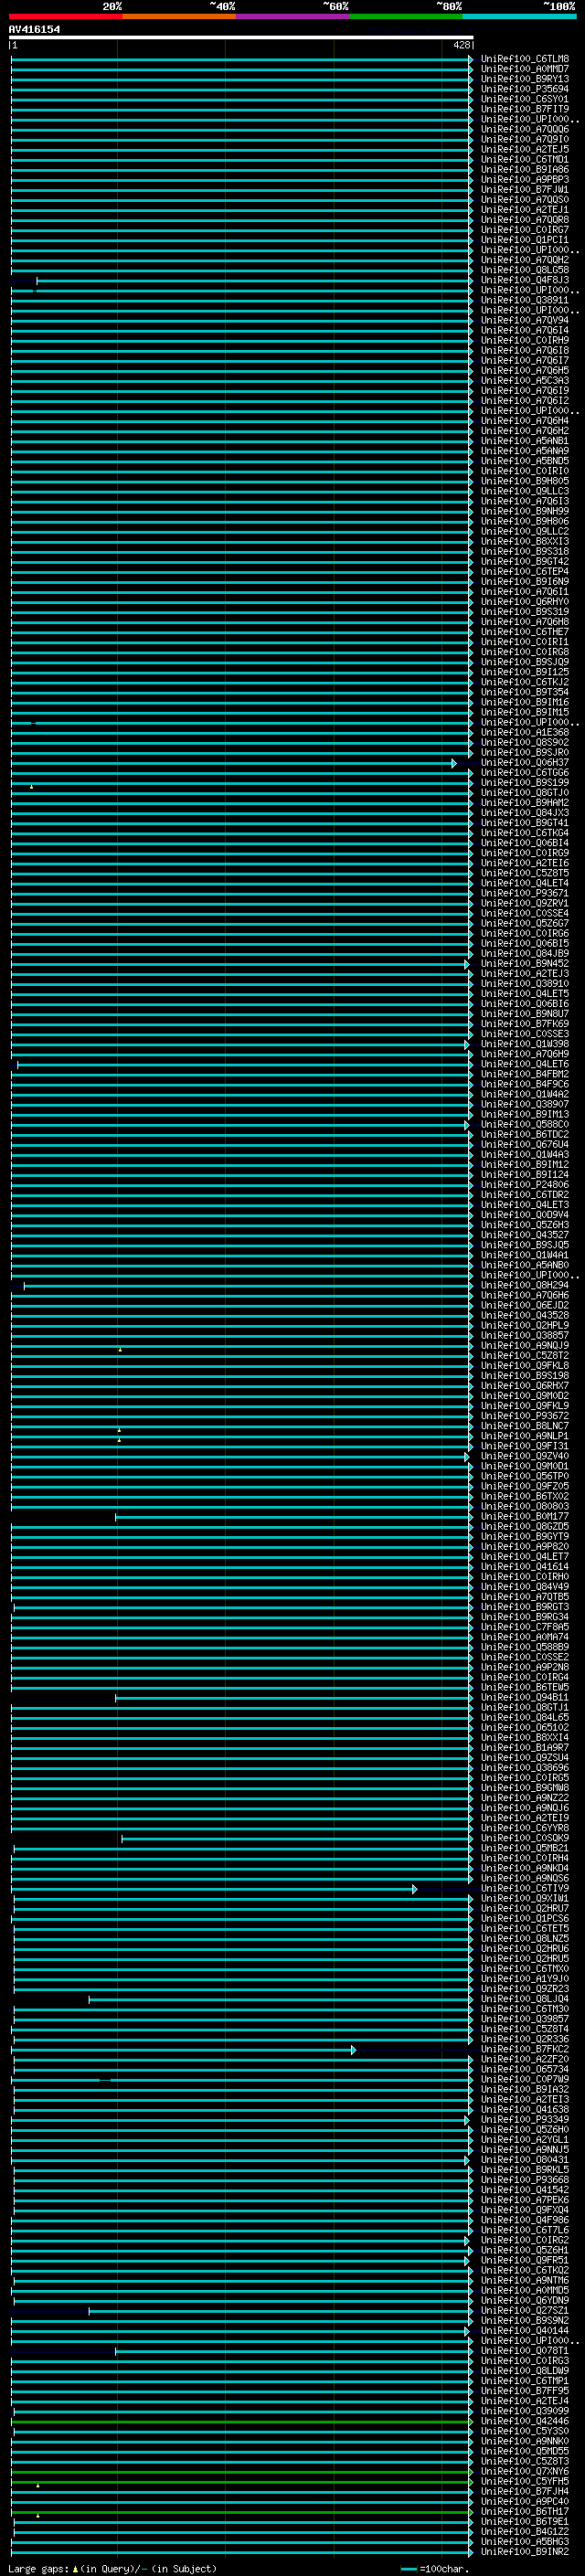
Task: Select hit UniRef100_Q38911
Action: coord(525,300)
